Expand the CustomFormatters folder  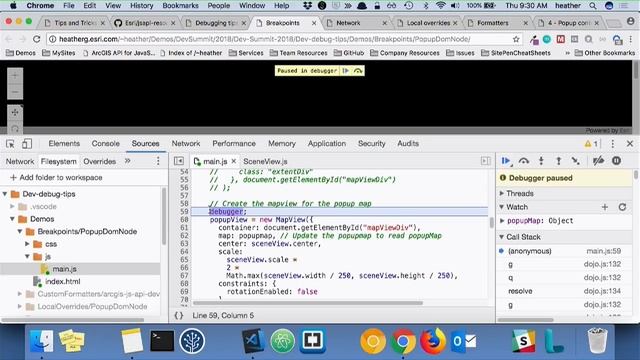(20, 294)
